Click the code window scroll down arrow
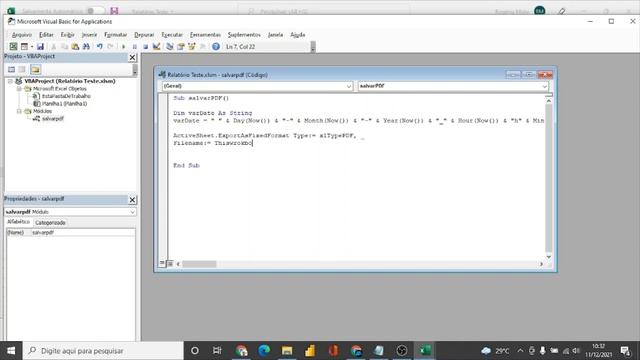 tap(549, 257)
